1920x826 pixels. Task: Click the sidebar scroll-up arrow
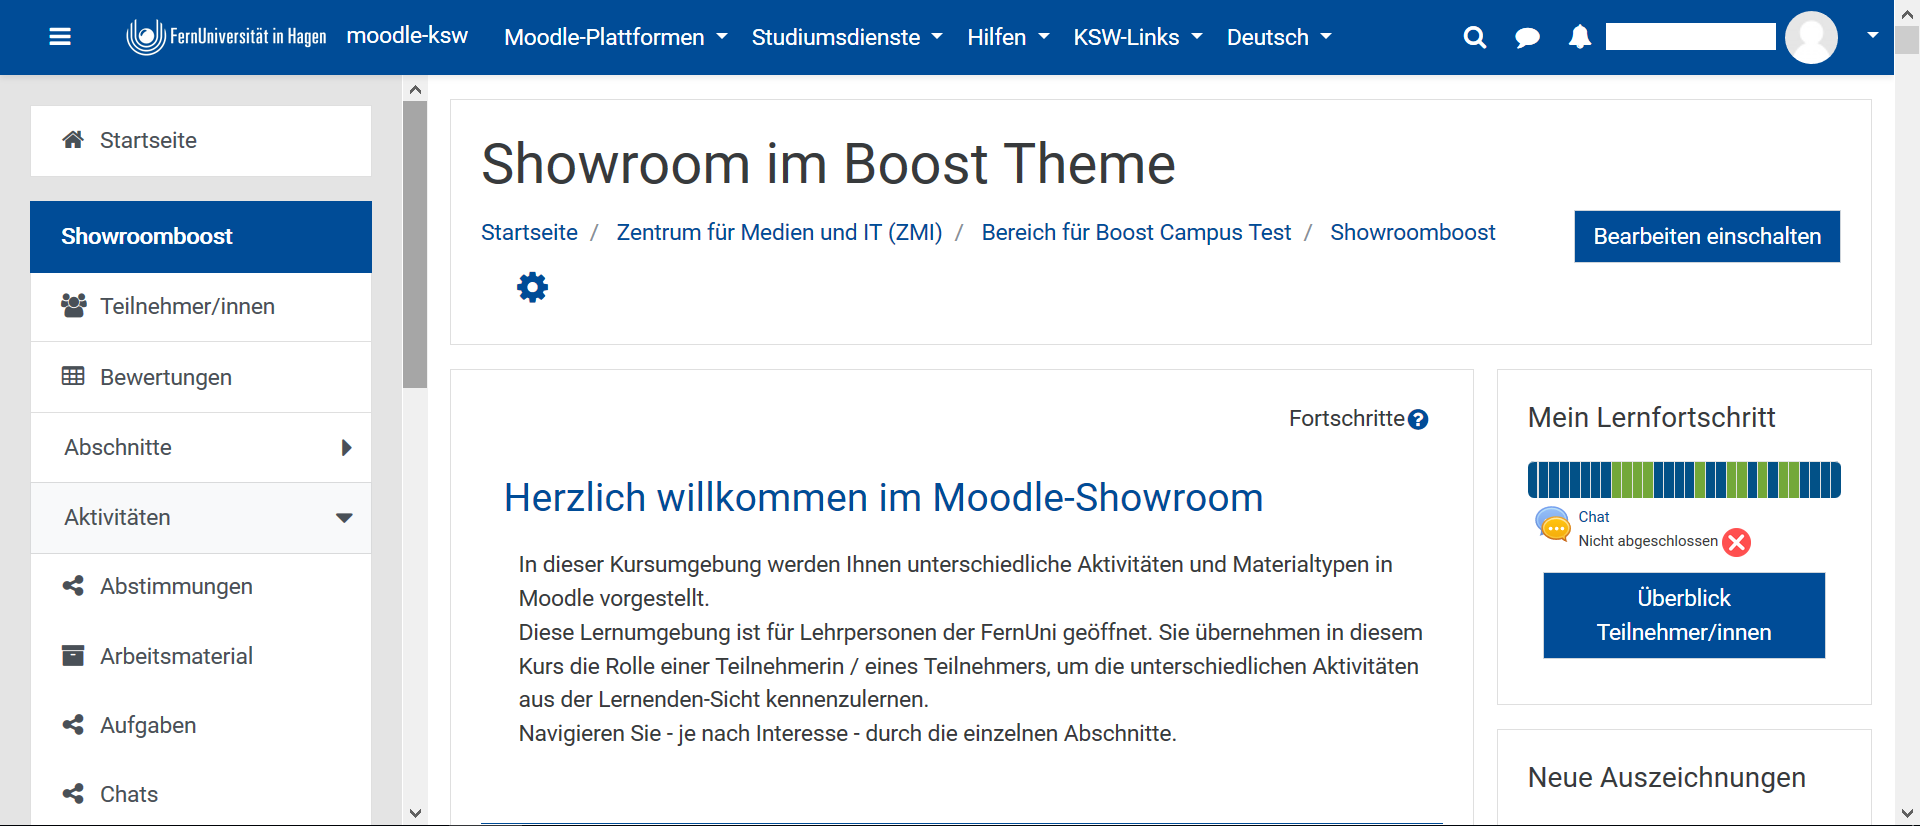pyautogui.click(x=416, y=90)
